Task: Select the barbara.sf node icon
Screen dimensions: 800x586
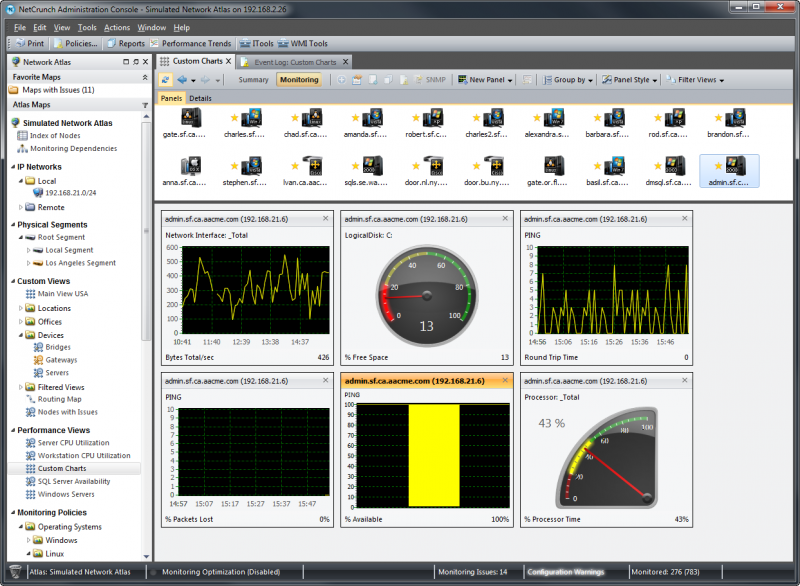Action: click(x=613, y=118)
